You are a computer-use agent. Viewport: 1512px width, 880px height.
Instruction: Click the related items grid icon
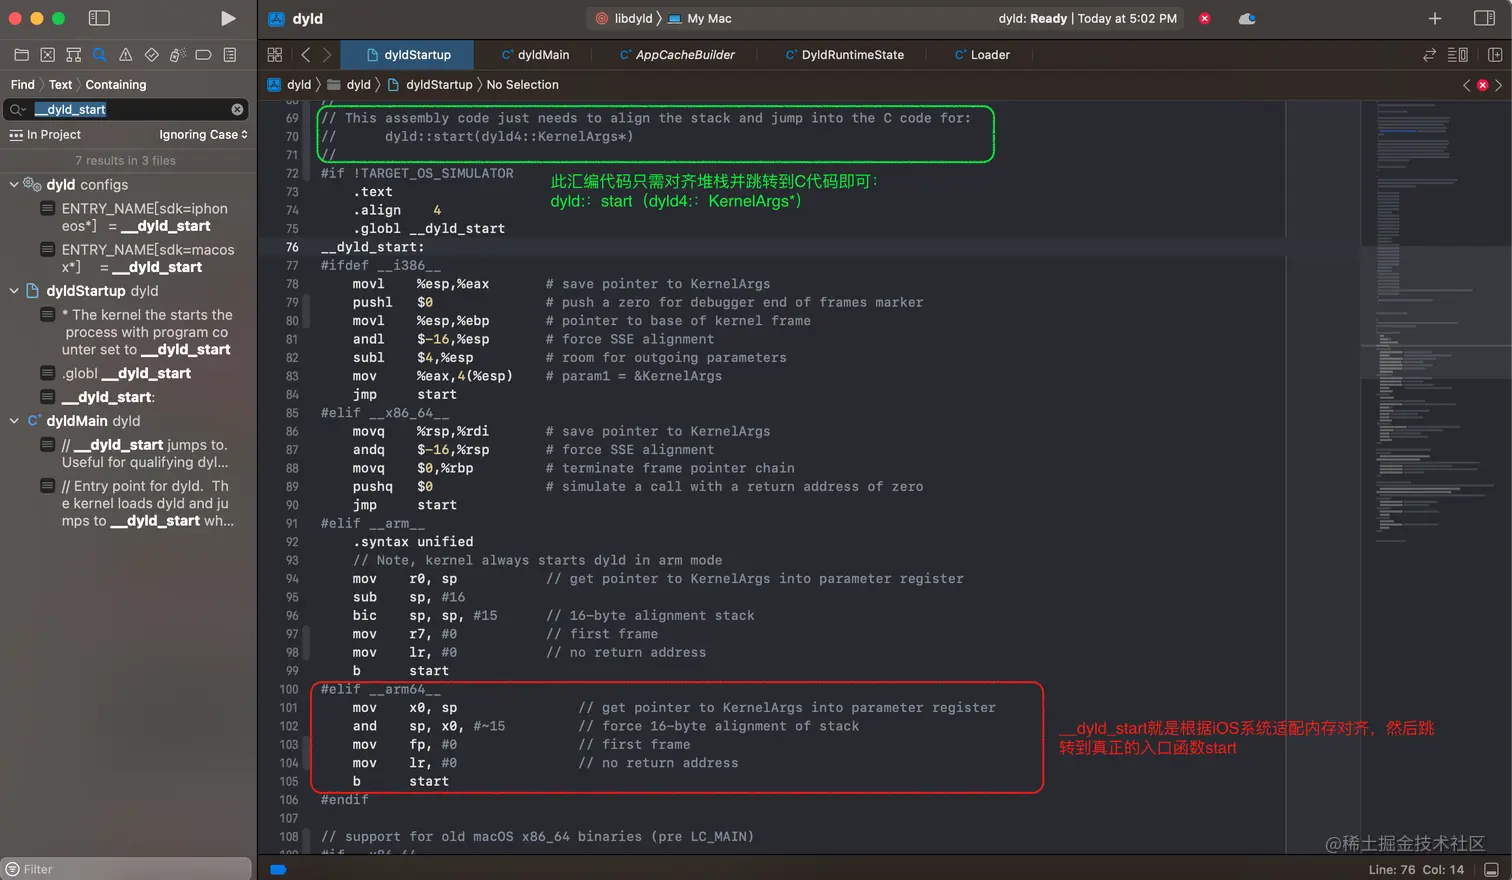point(275,55)
